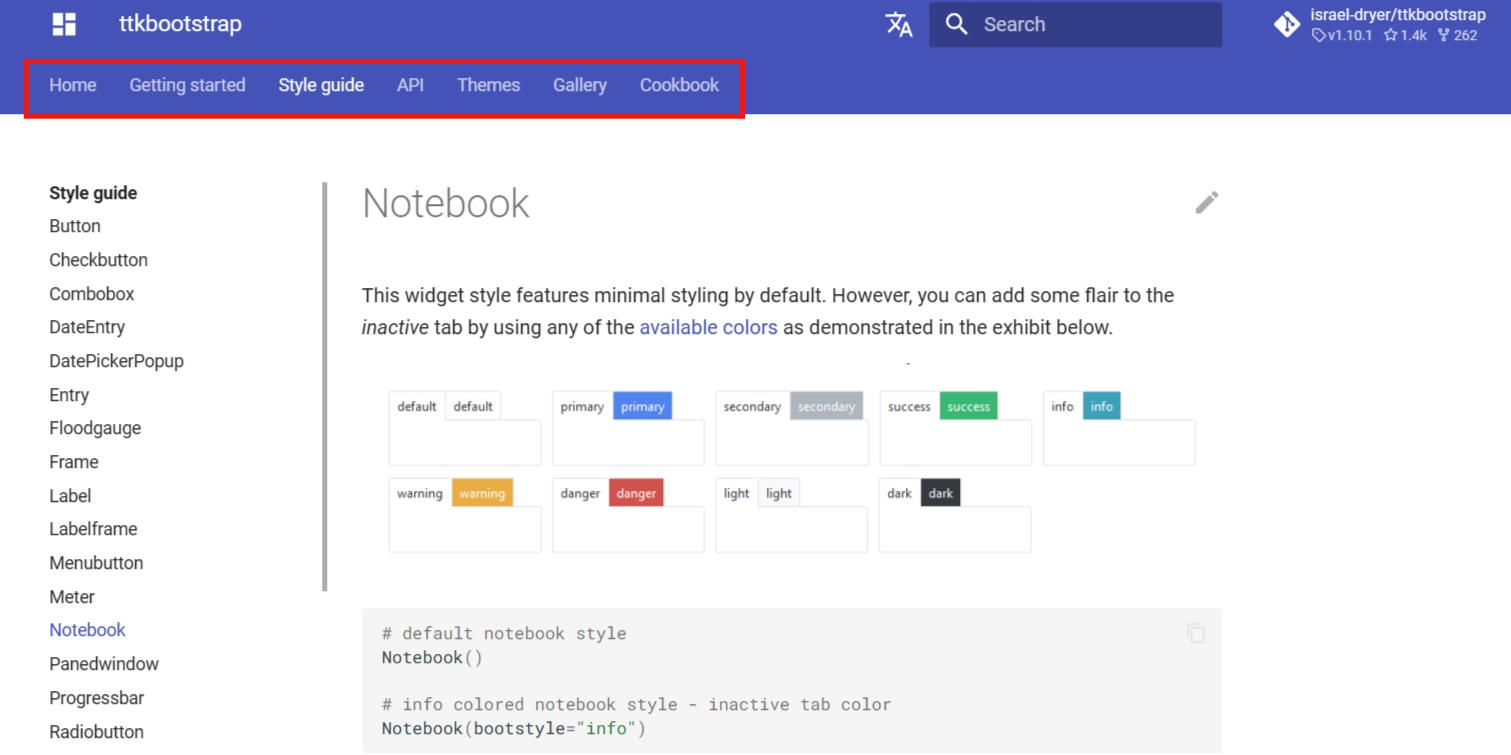Image resolution: width=1511 pixels, height=755 pixels.
Task: Open the language selector icon
Action: 899,24
